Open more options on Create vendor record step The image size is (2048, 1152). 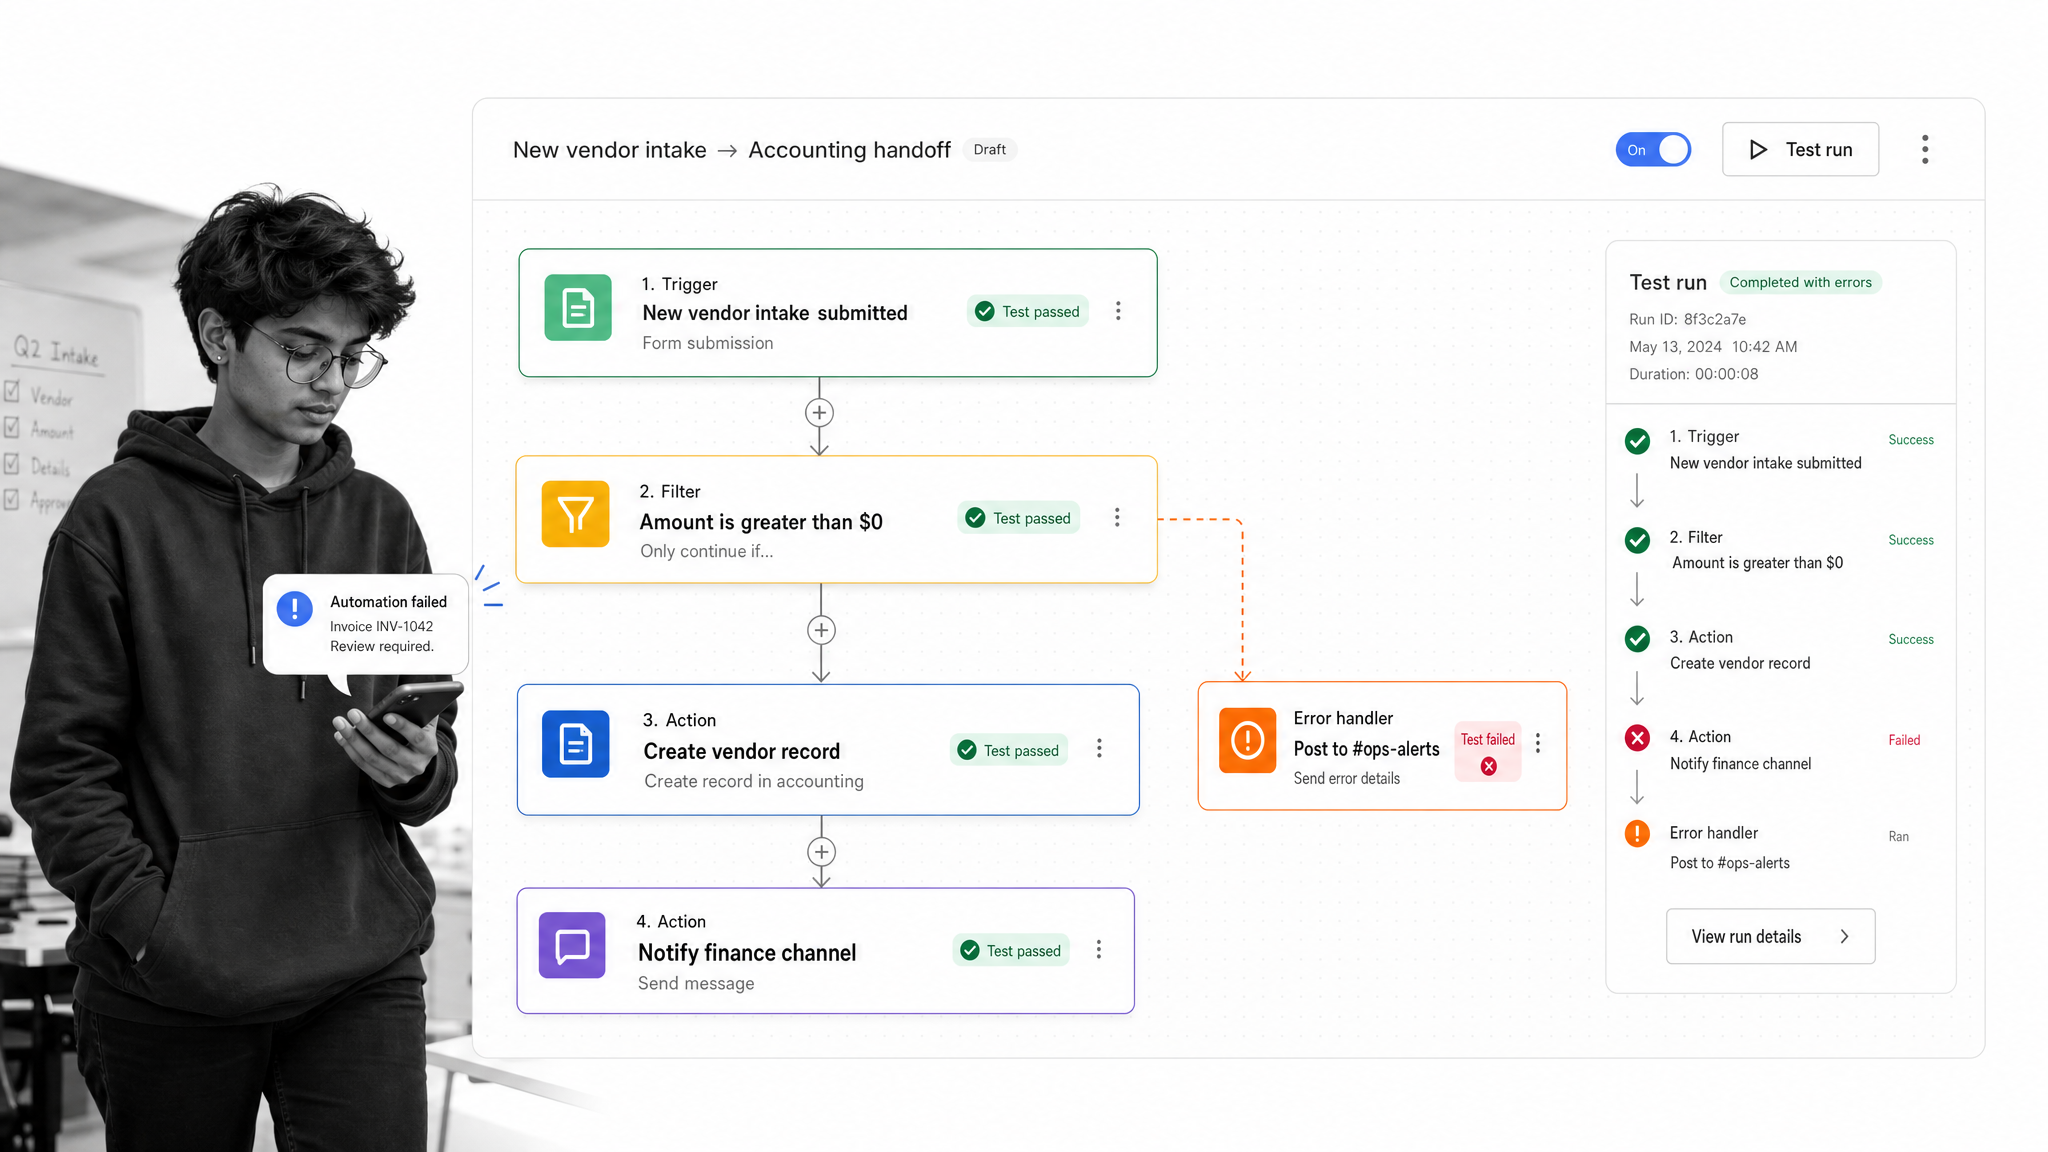tap(1099, 748)
